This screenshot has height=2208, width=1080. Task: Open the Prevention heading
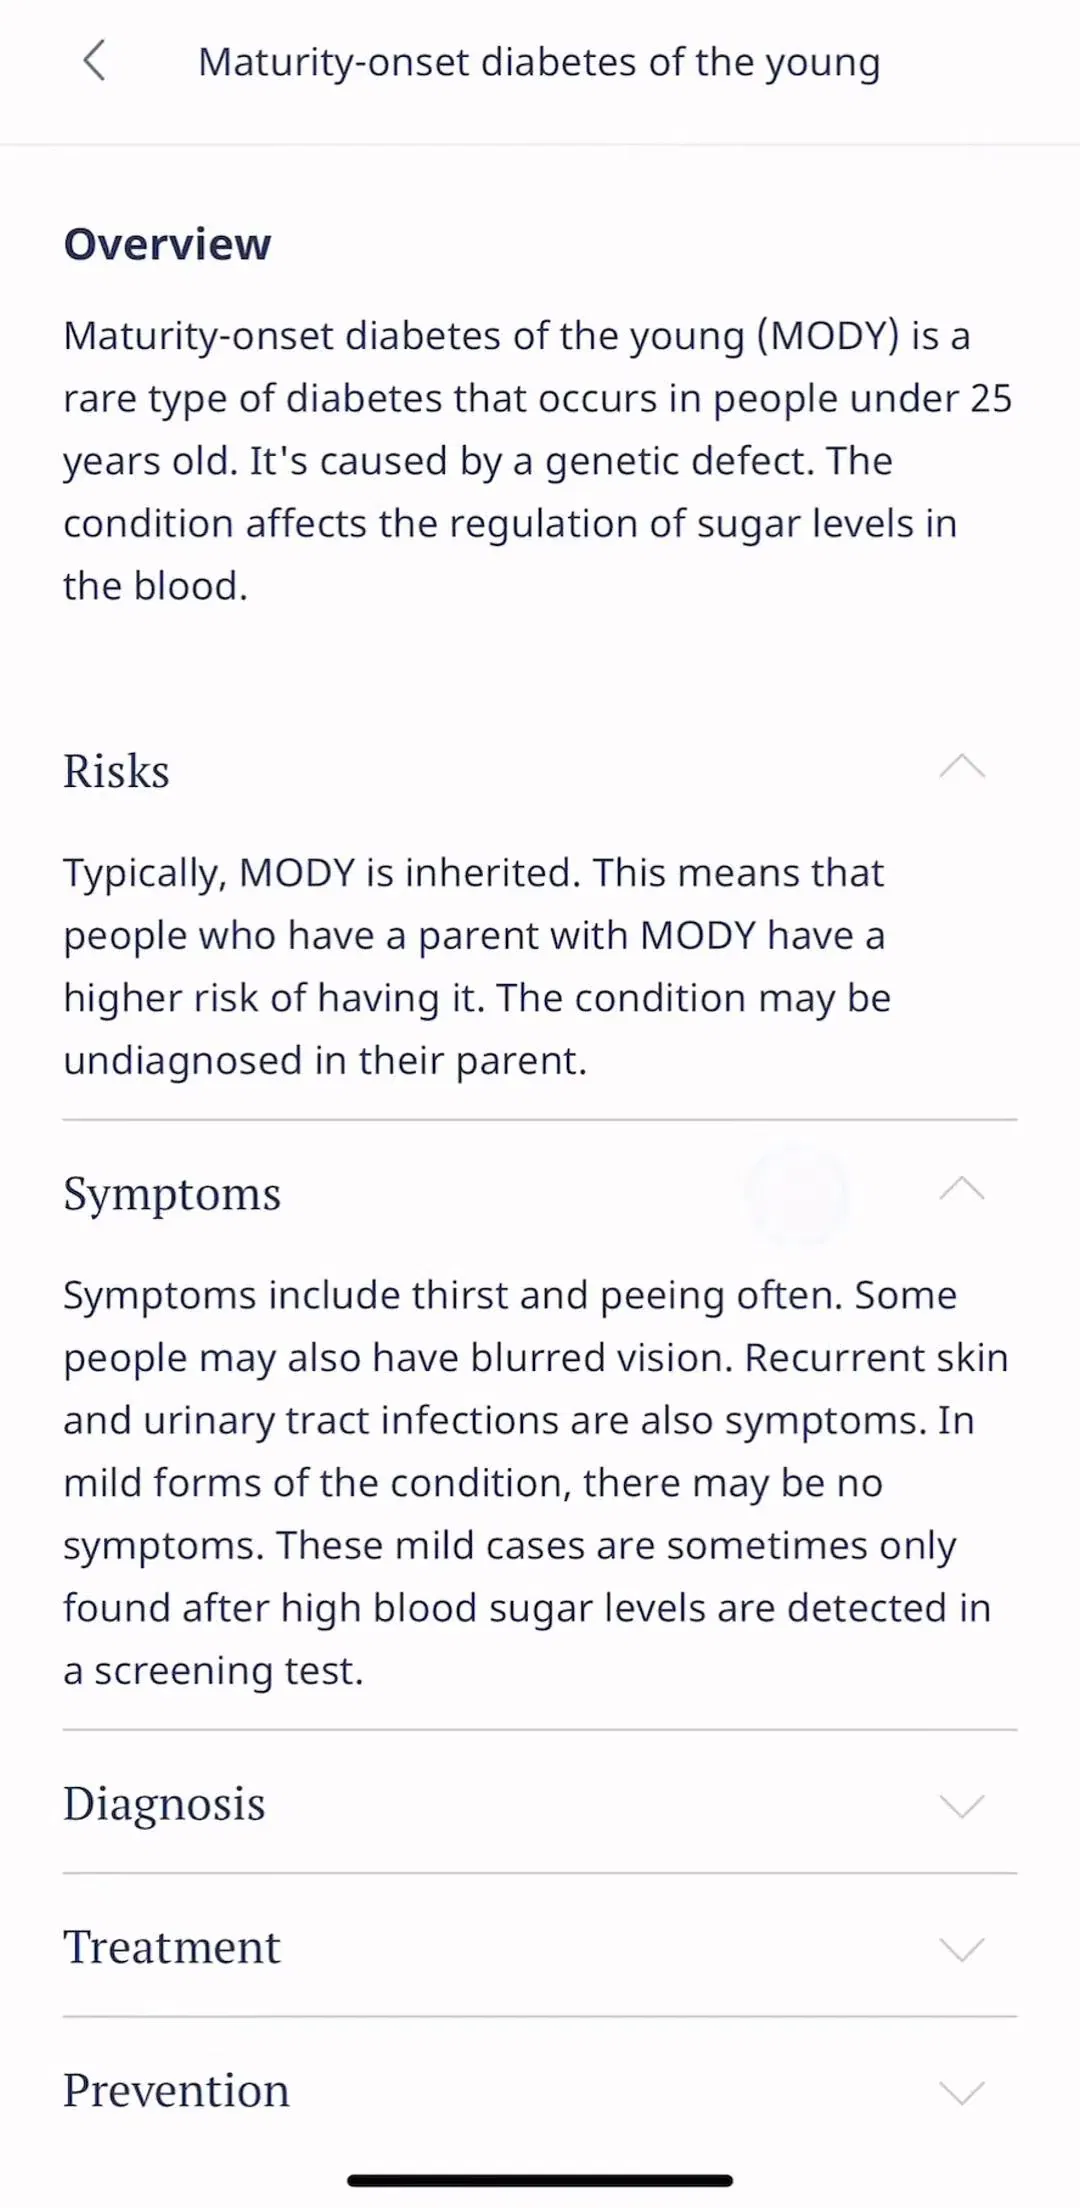tap(176, 2090)
